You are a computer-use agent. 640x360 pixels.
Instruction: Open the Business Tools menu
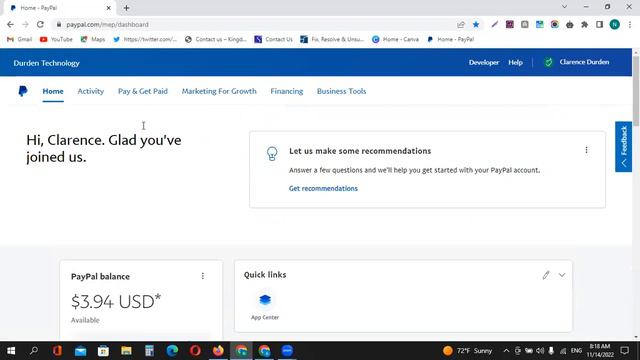(342, 91)
